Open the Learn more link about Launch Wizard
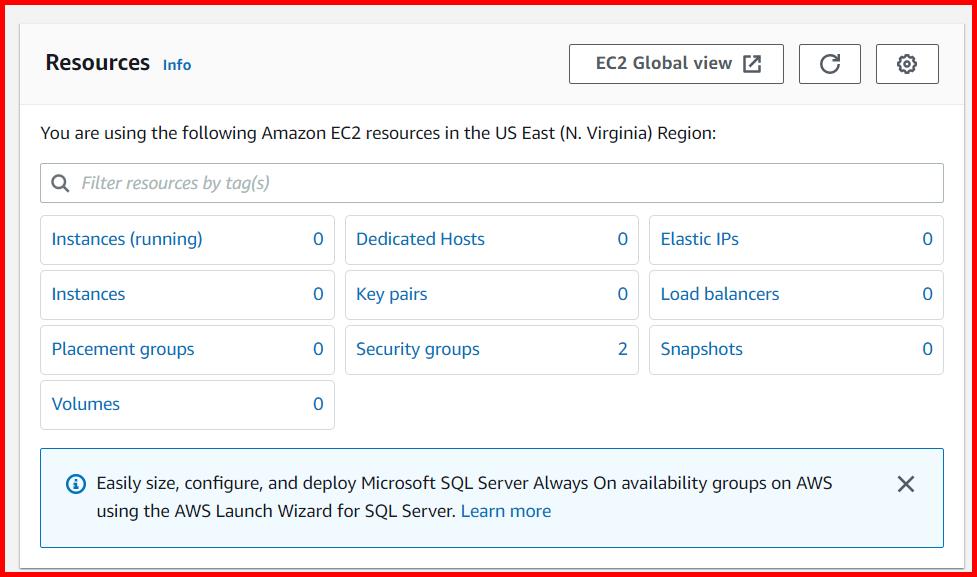The image size is (977, 577). coord(506,511)
